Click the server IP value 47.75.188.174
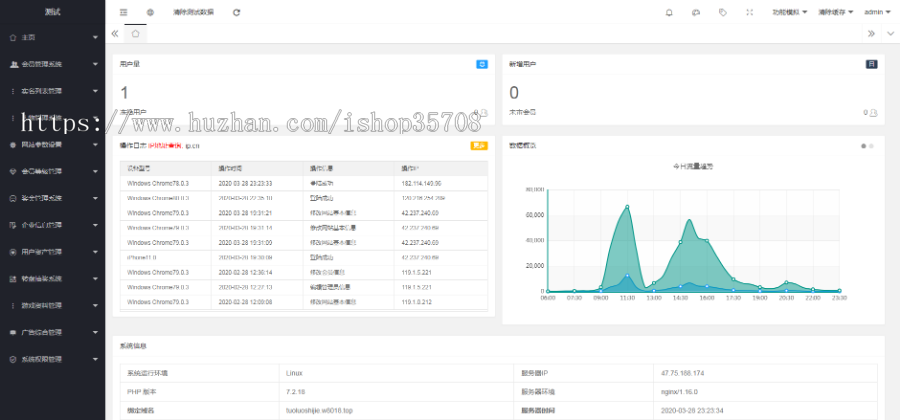 682,373
